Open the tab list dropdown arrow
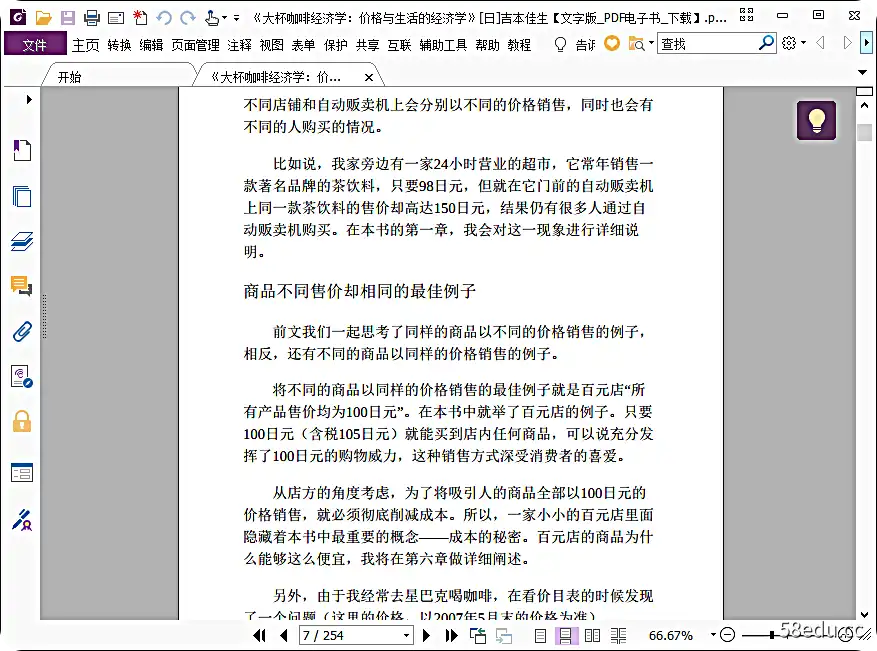This screenshot has width=877, height=651. 862,72
